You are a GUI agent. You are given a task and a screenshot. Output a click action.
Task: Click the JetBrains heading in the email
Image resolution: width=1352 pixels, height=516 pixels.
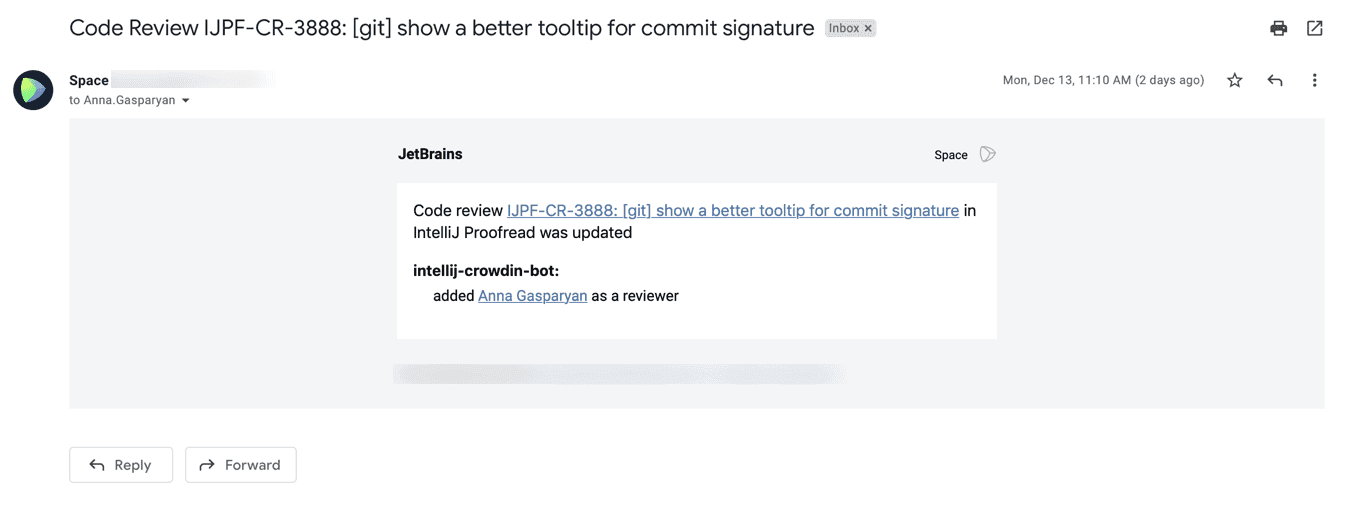pos(430,154)
